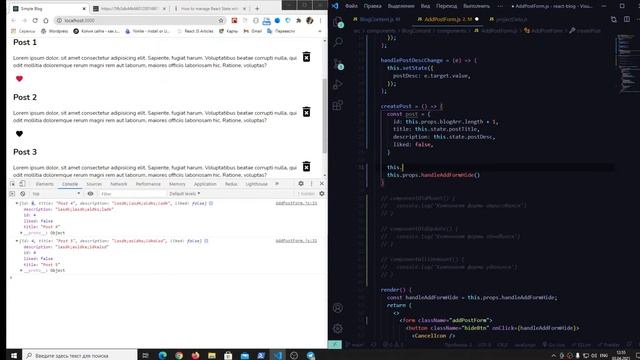Split the VS Code editor right
Screen dimensions: 640x360
627,19
